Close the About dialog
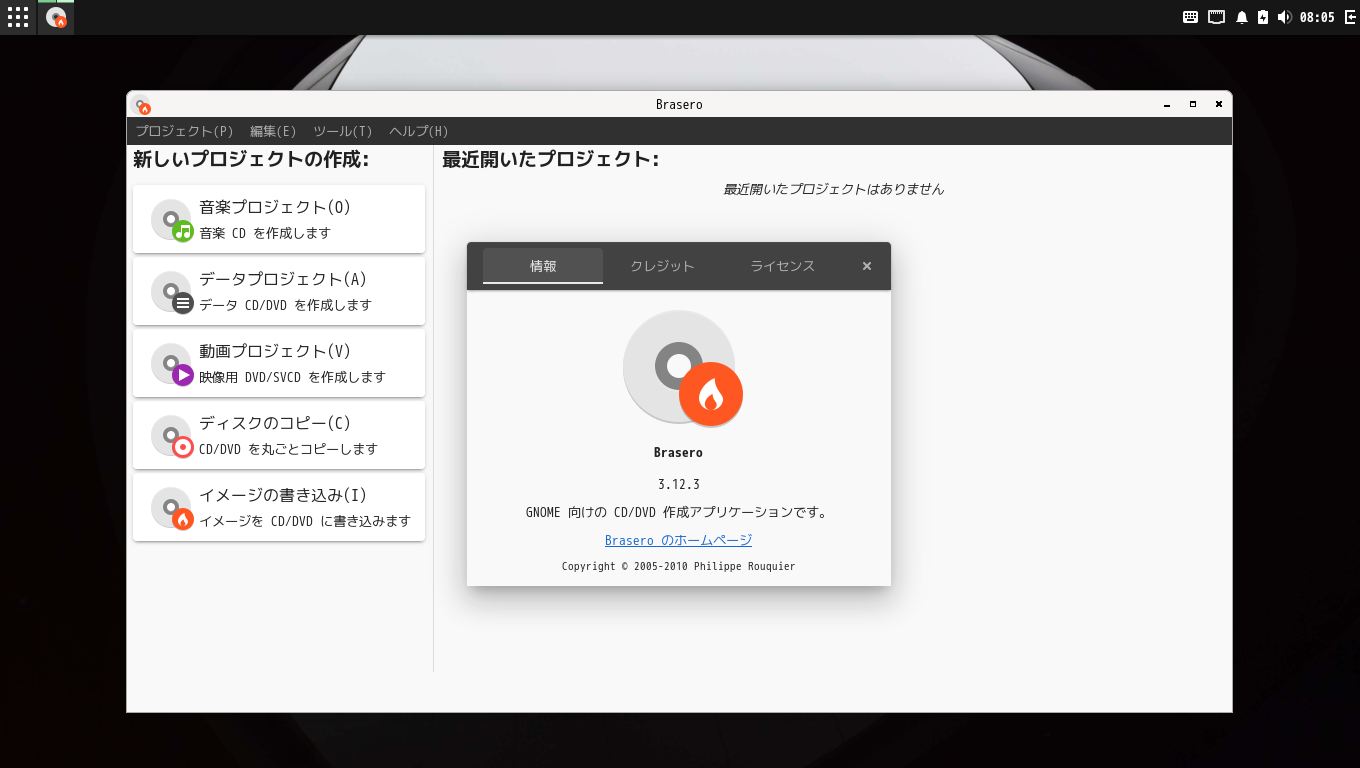This screenshot has height=768, width=1360. point(867,266)
